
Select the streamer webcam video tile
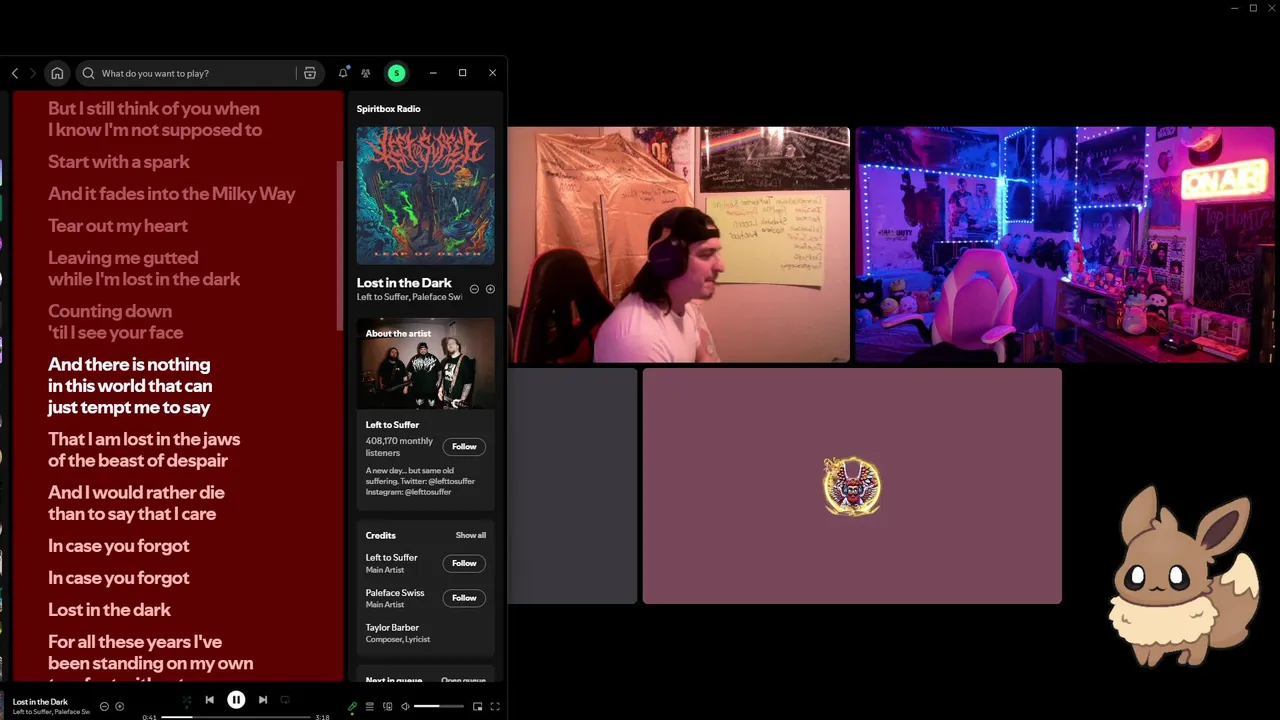point(679,244)
